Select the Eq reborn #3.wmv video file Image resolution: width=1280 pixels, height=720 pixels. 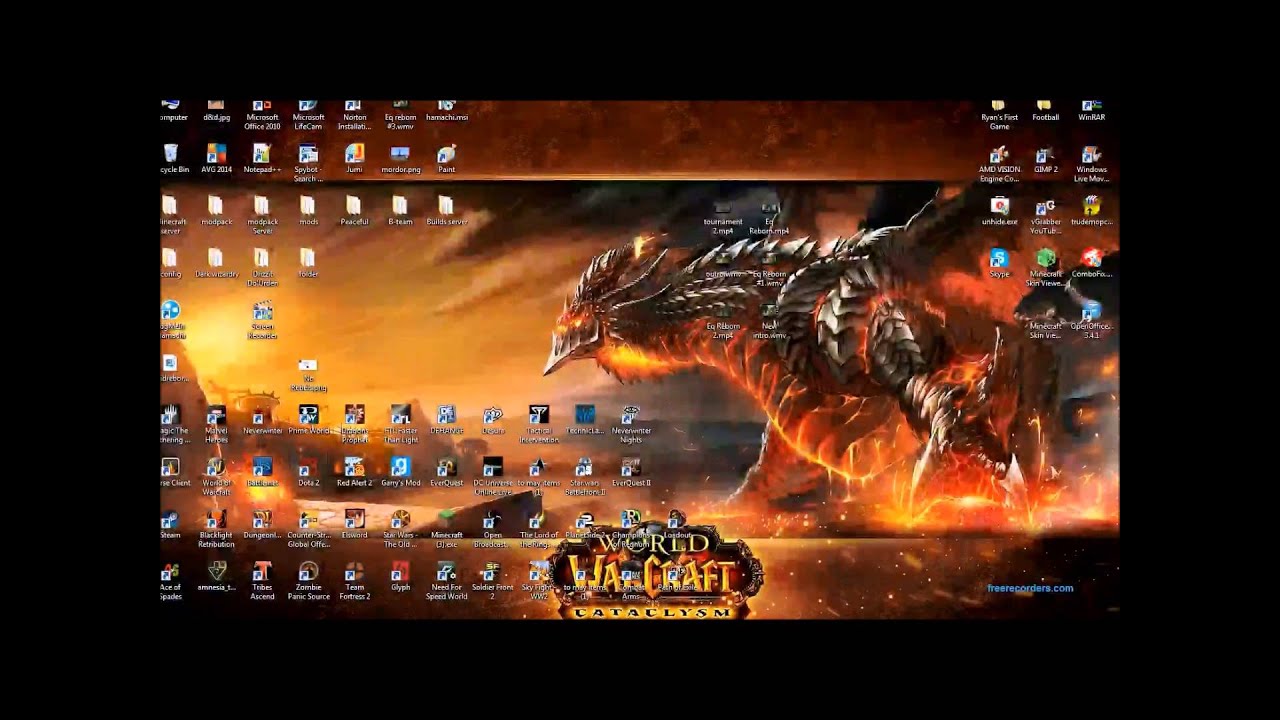pos(400,114)
